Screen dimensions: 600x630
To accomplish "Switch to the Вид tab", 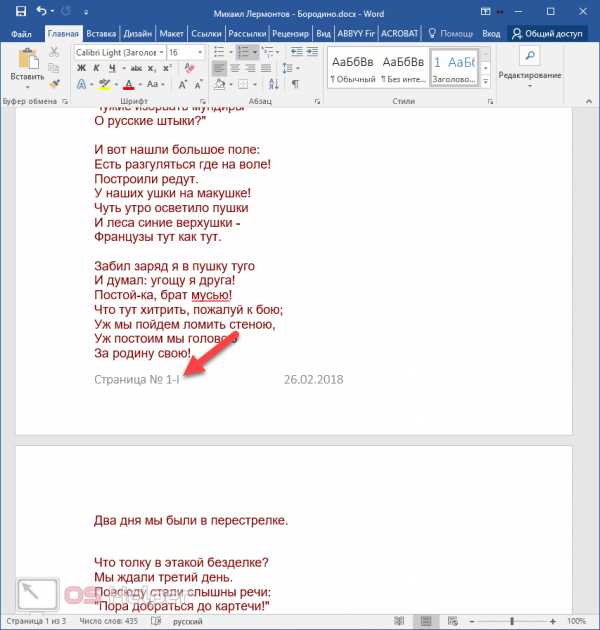I will pos(323,34).
